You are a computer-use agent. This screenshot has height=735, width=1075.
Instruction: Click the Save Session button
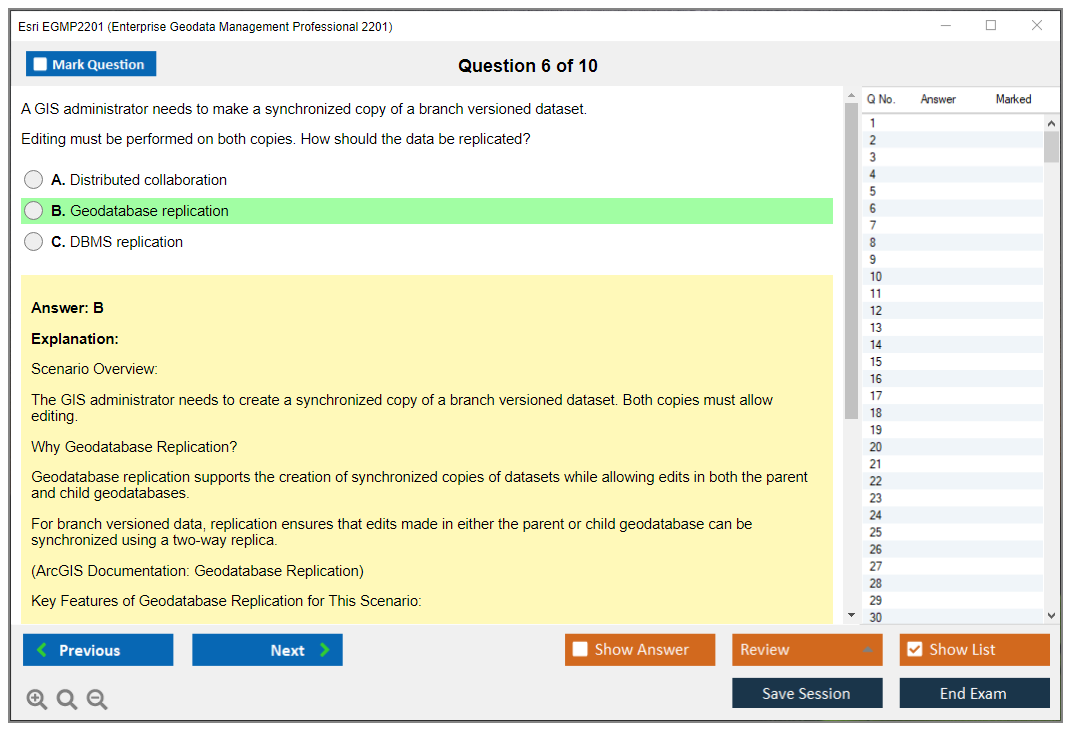coord(807,693)
